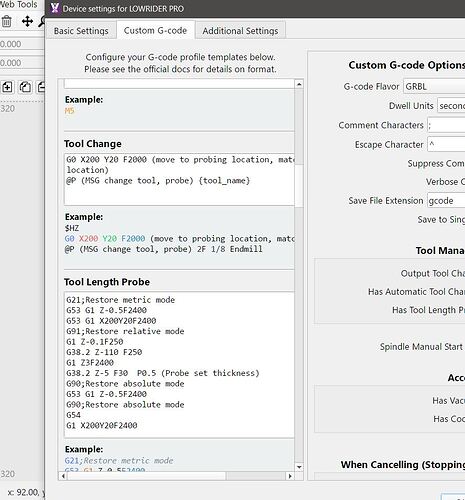Select the Custom G-code tab
The height and width of the screenshot is (500, 465).
pos(155,30)
